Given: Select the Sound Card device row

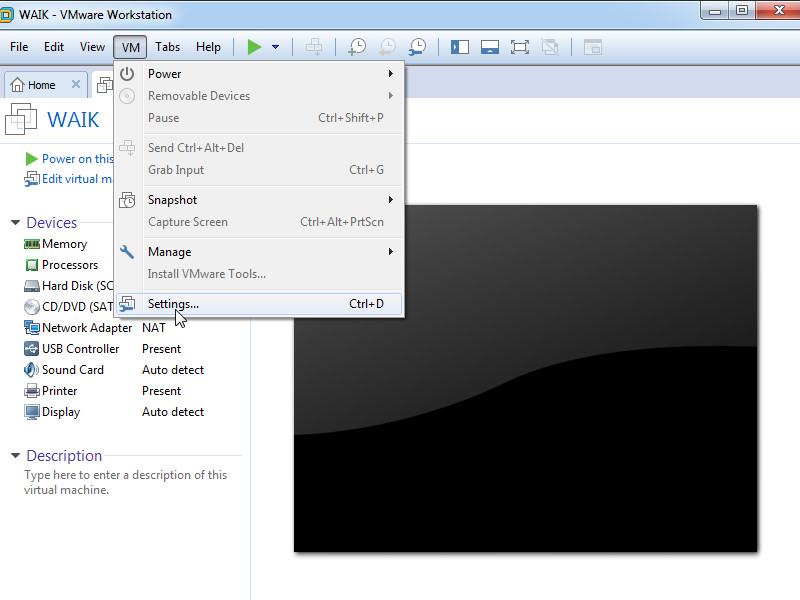Looking at the screenshot, I should point(114,370).
